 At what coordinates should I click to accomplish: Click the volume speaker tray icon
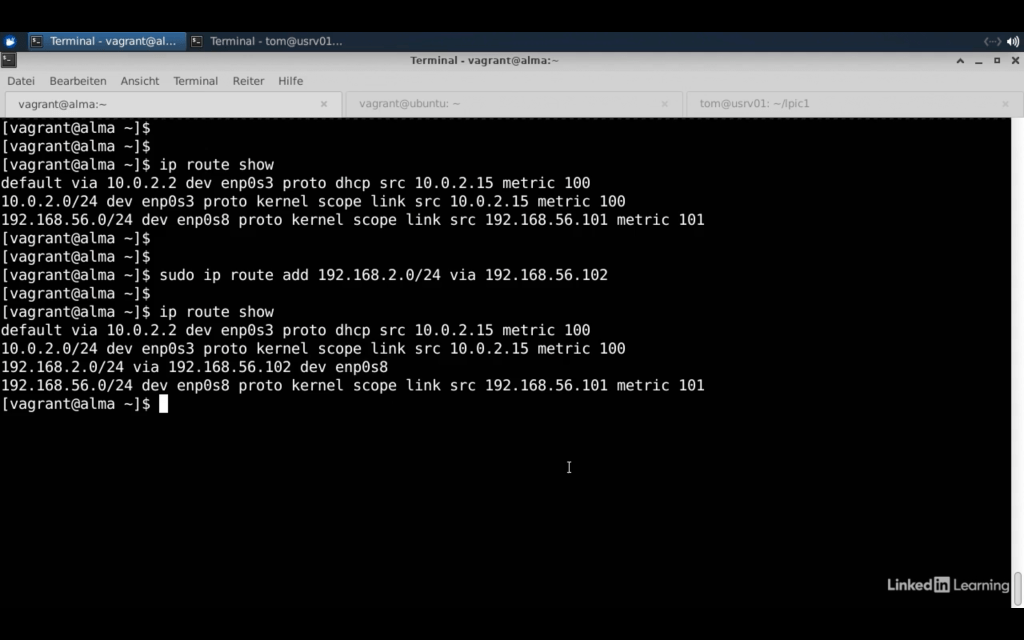pos(1013,41)
